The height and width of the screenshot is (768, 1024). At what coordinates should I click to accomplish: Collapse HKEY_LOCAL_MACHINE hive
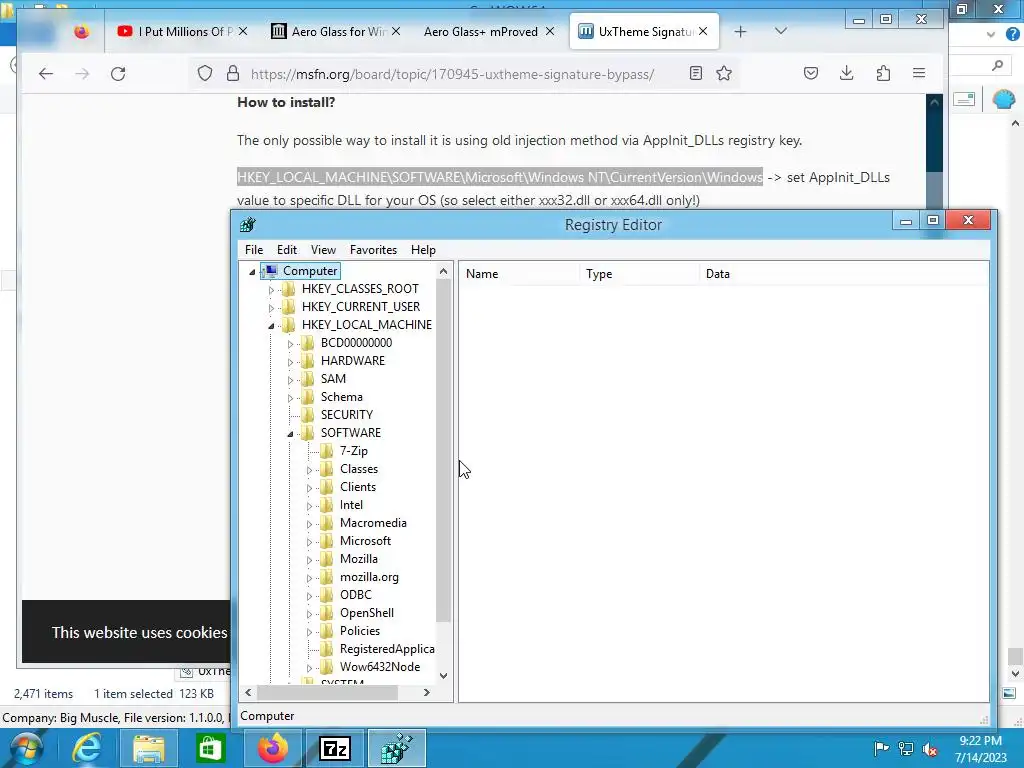click(x=271, y=325)
